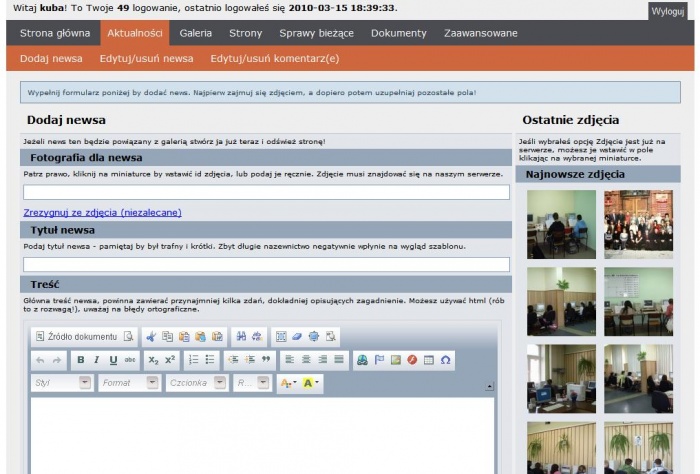
Task: Insert an image into the editor
Action: pyautogui.click(x=396, y=360)
